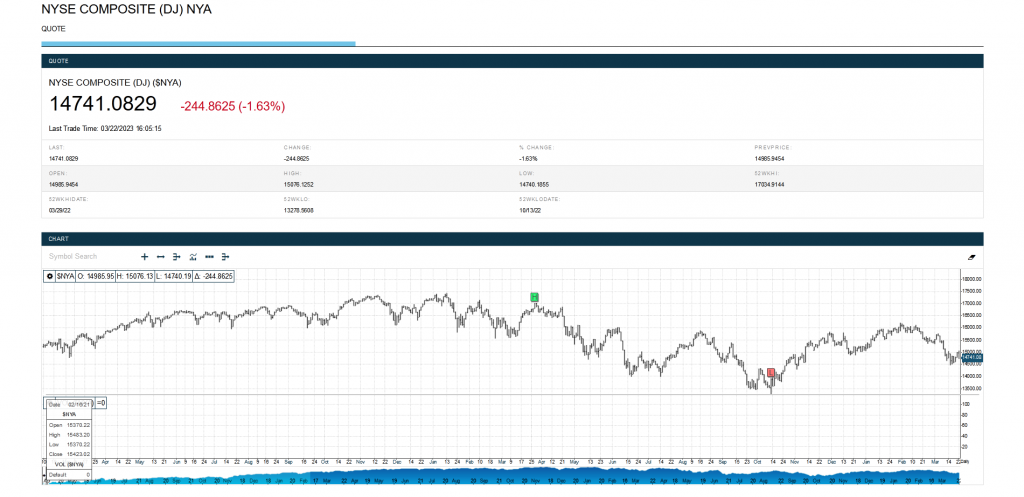Select the crosshair plus tool in chart toolbar

144,257
